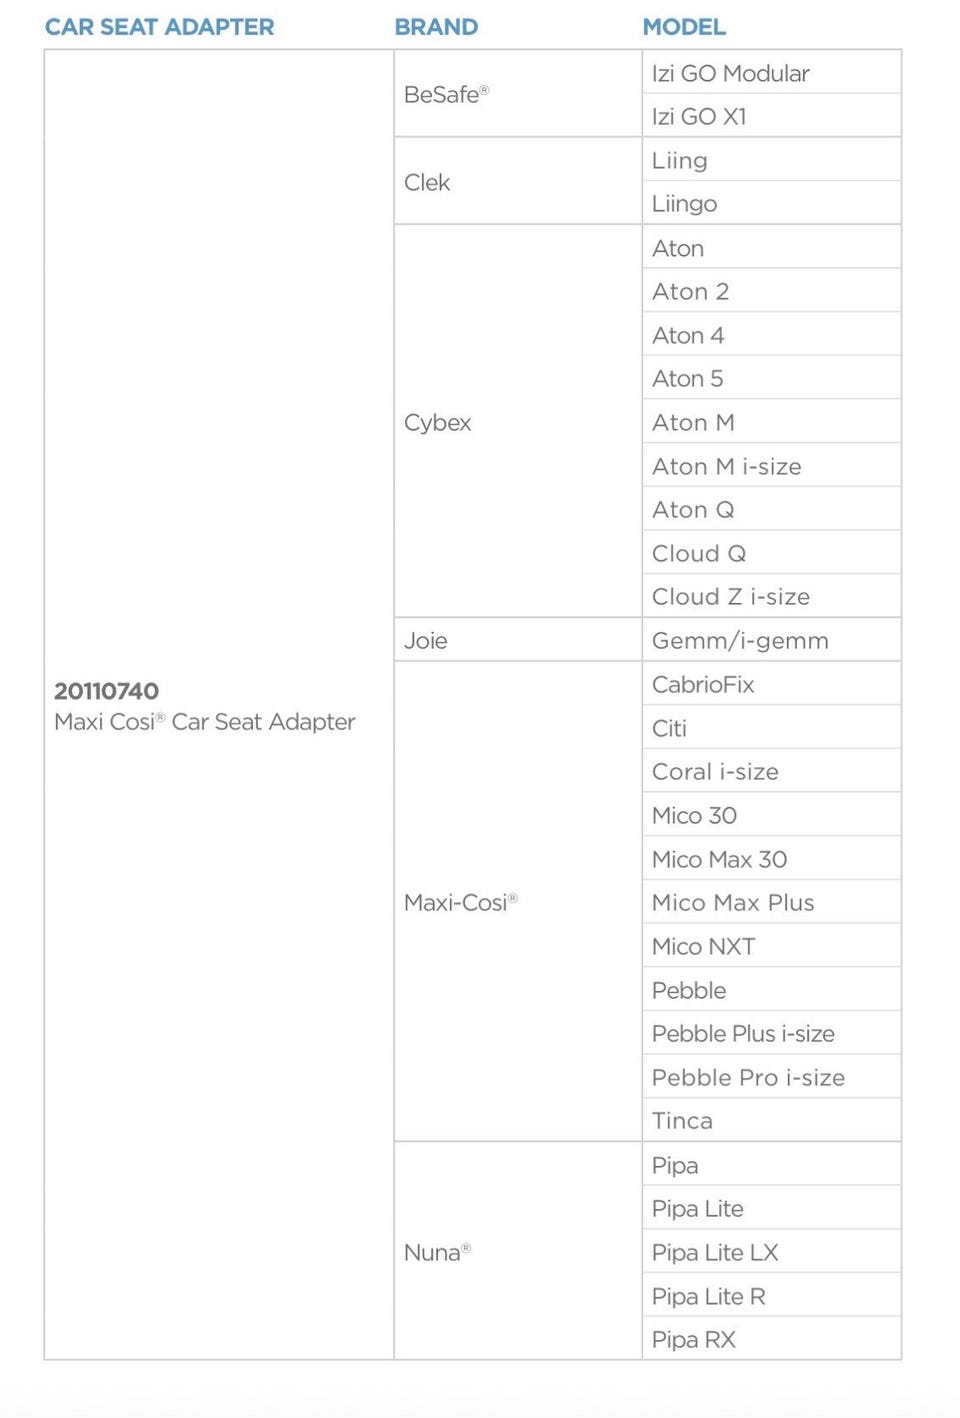Click the Izi GO Modular model row
The height and width of the screenshot is (1418, 960).
click(x=771, y=72)
